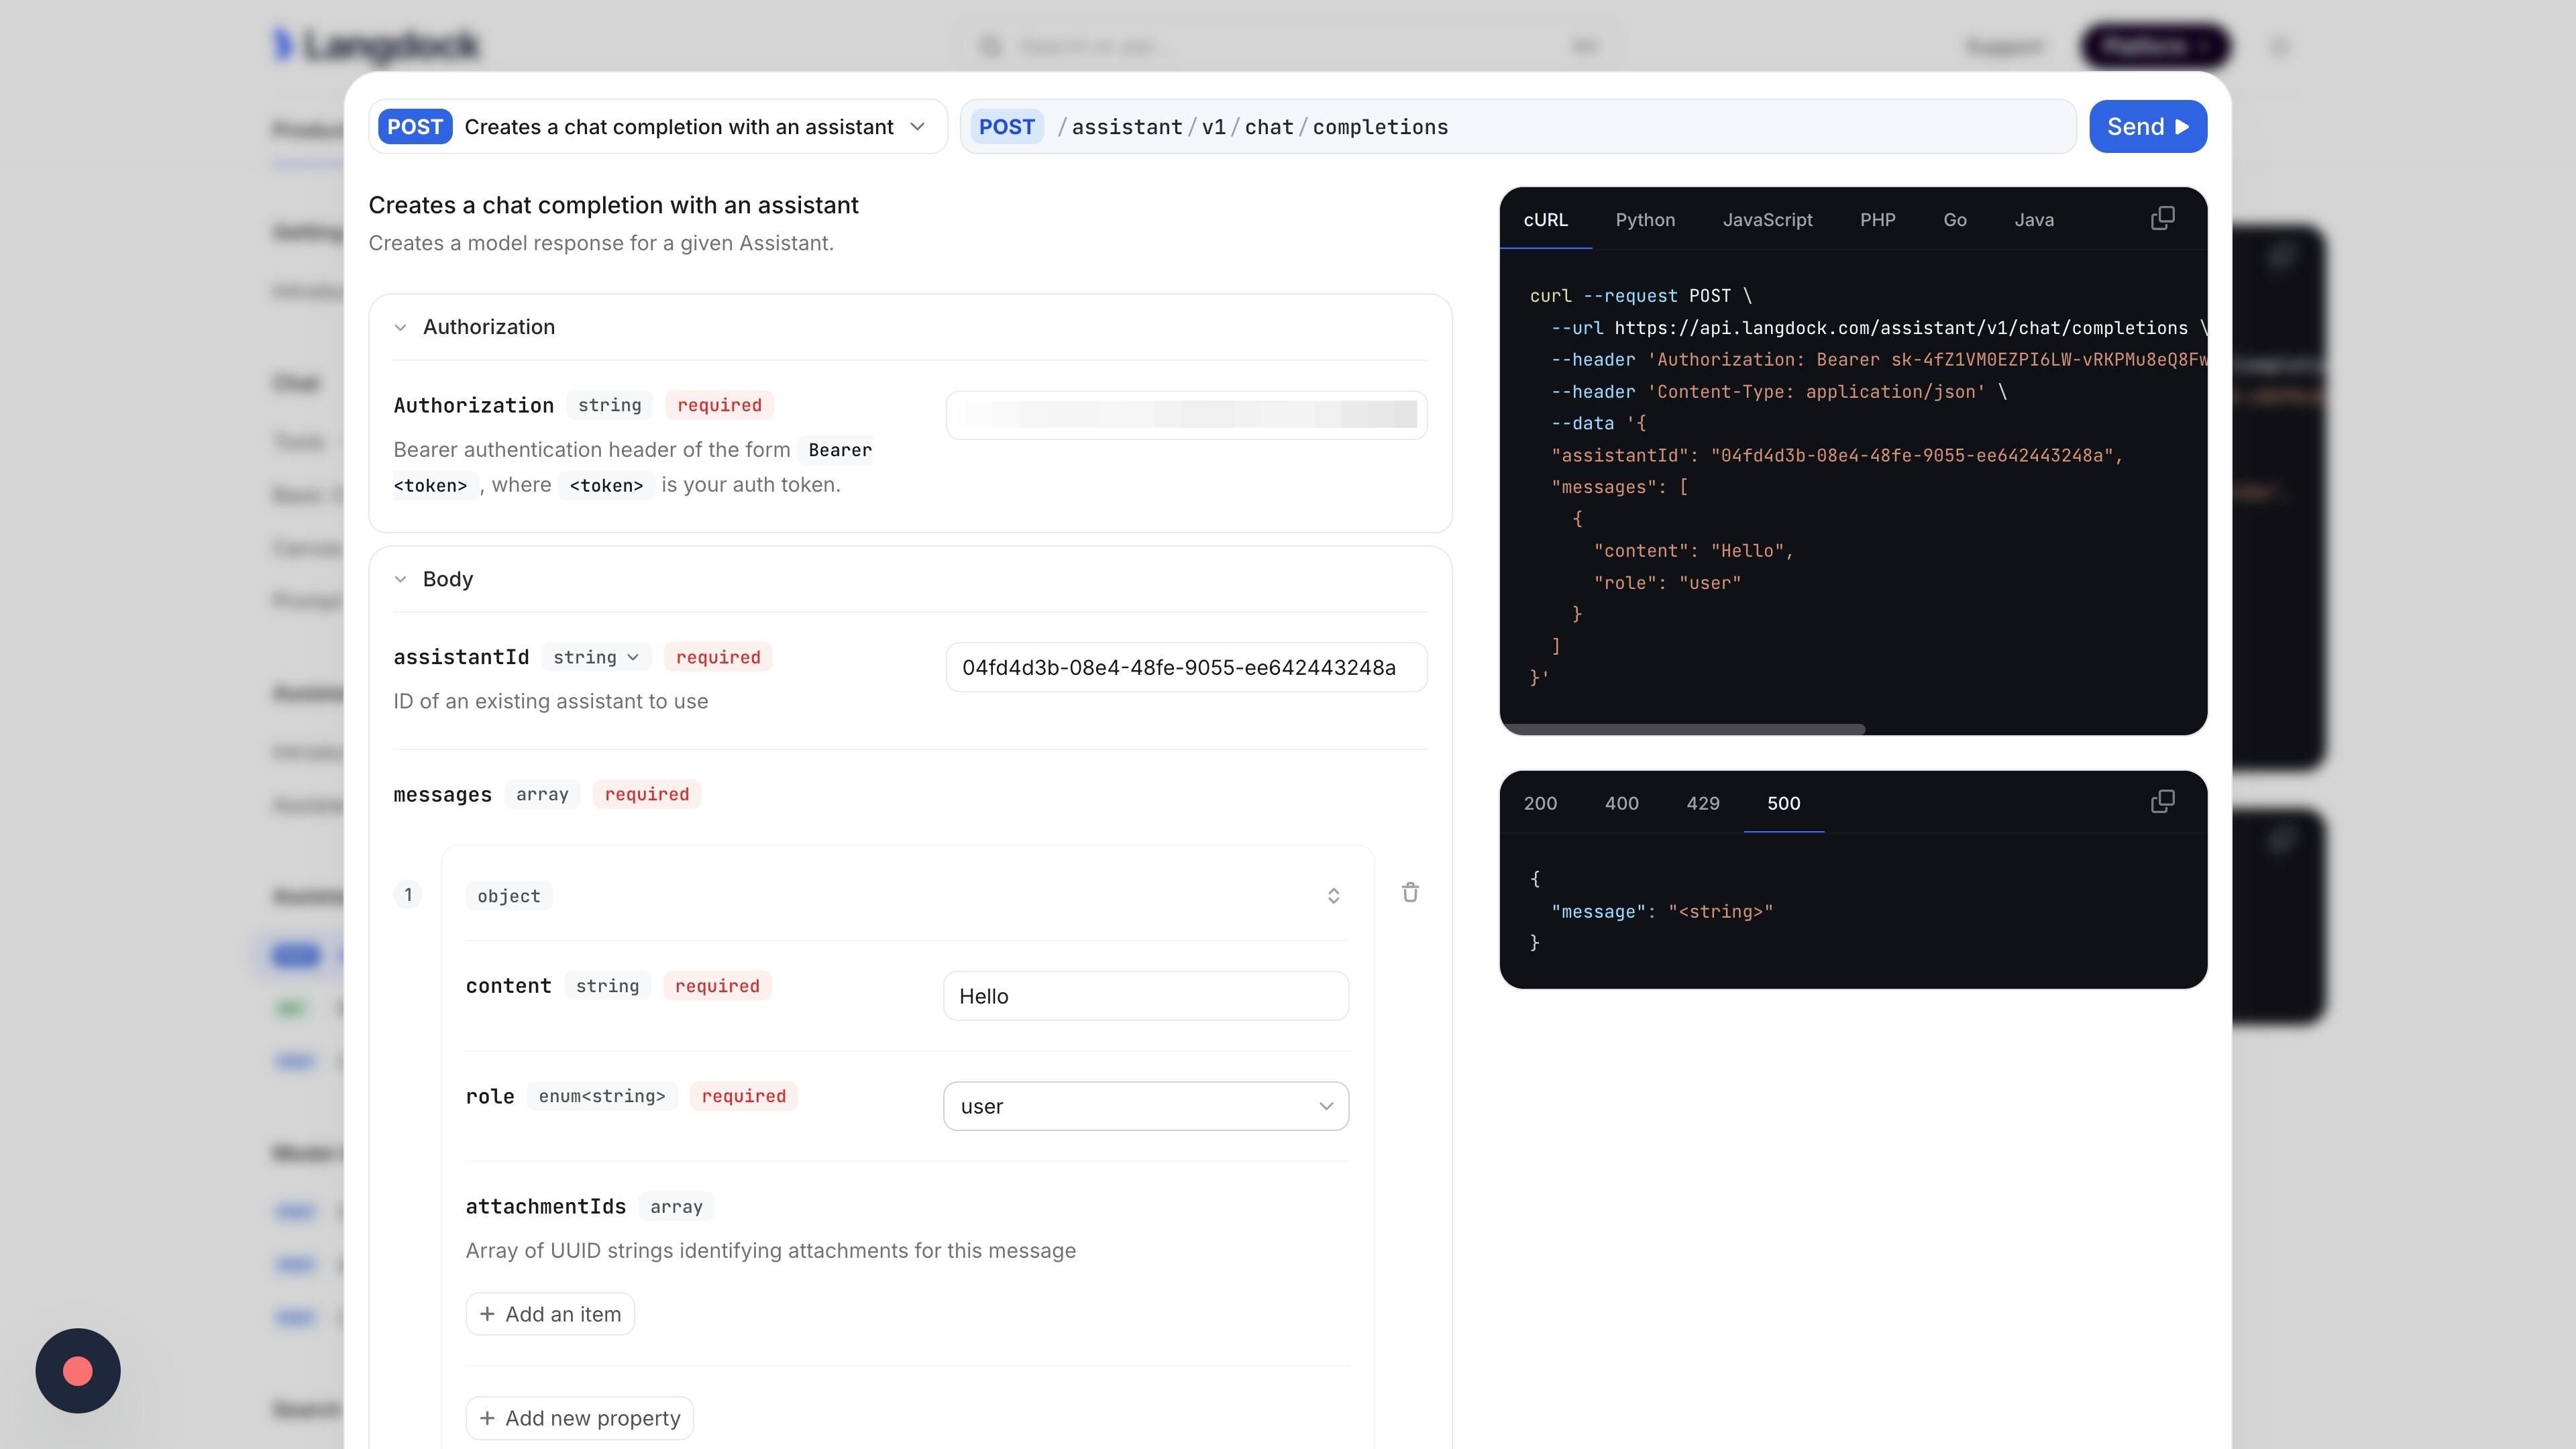Collapse the Body section
Image resolution: width=2576 pixels, height=1449 pixels.
pyautogui.click(x=400, y=579)
